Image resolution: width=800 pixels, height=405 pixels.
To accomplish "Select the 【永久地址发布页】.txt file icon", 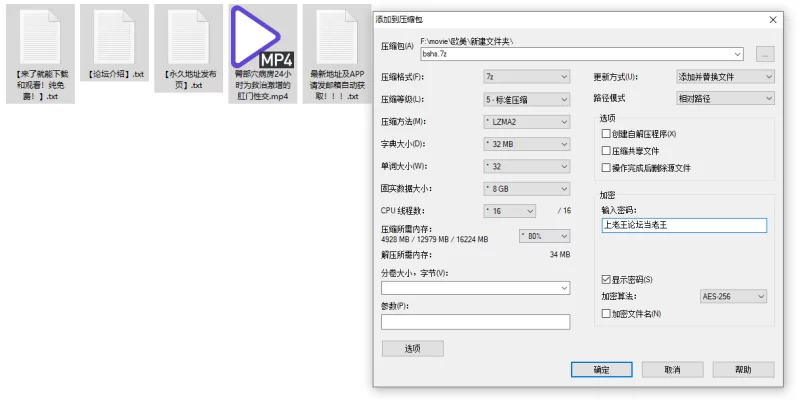I will pyautogui.click(x=188, y=48).
